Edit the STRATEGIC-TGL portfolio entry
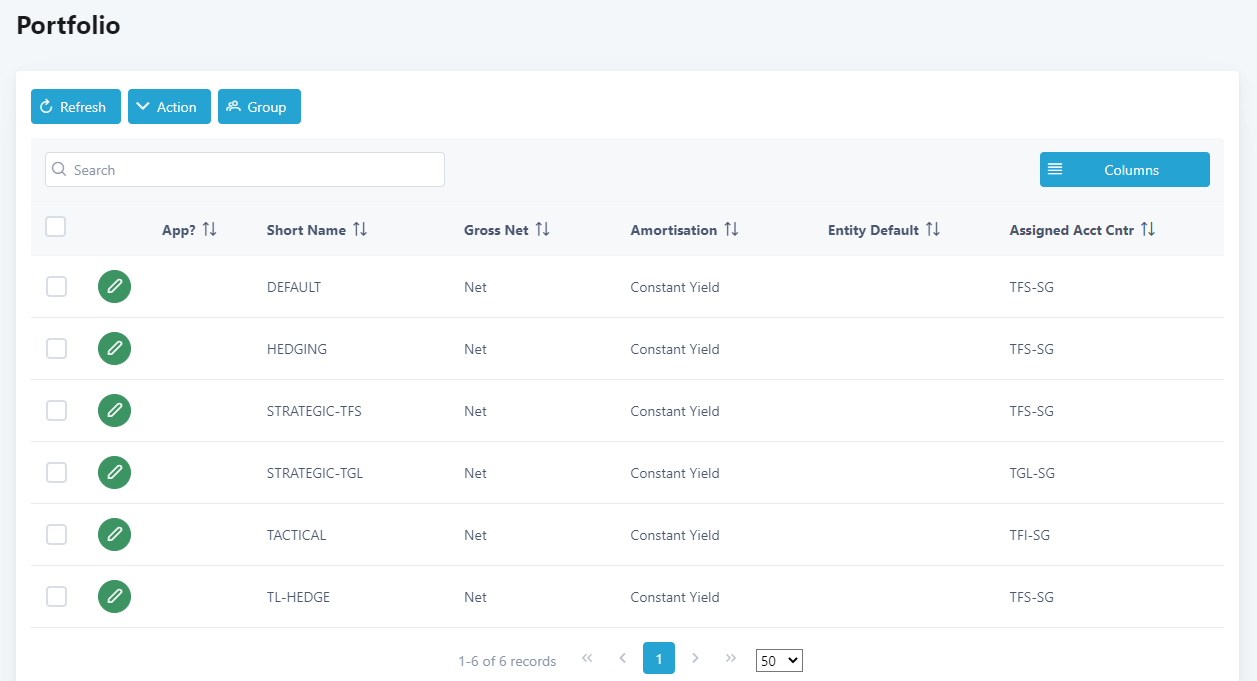 114,473
